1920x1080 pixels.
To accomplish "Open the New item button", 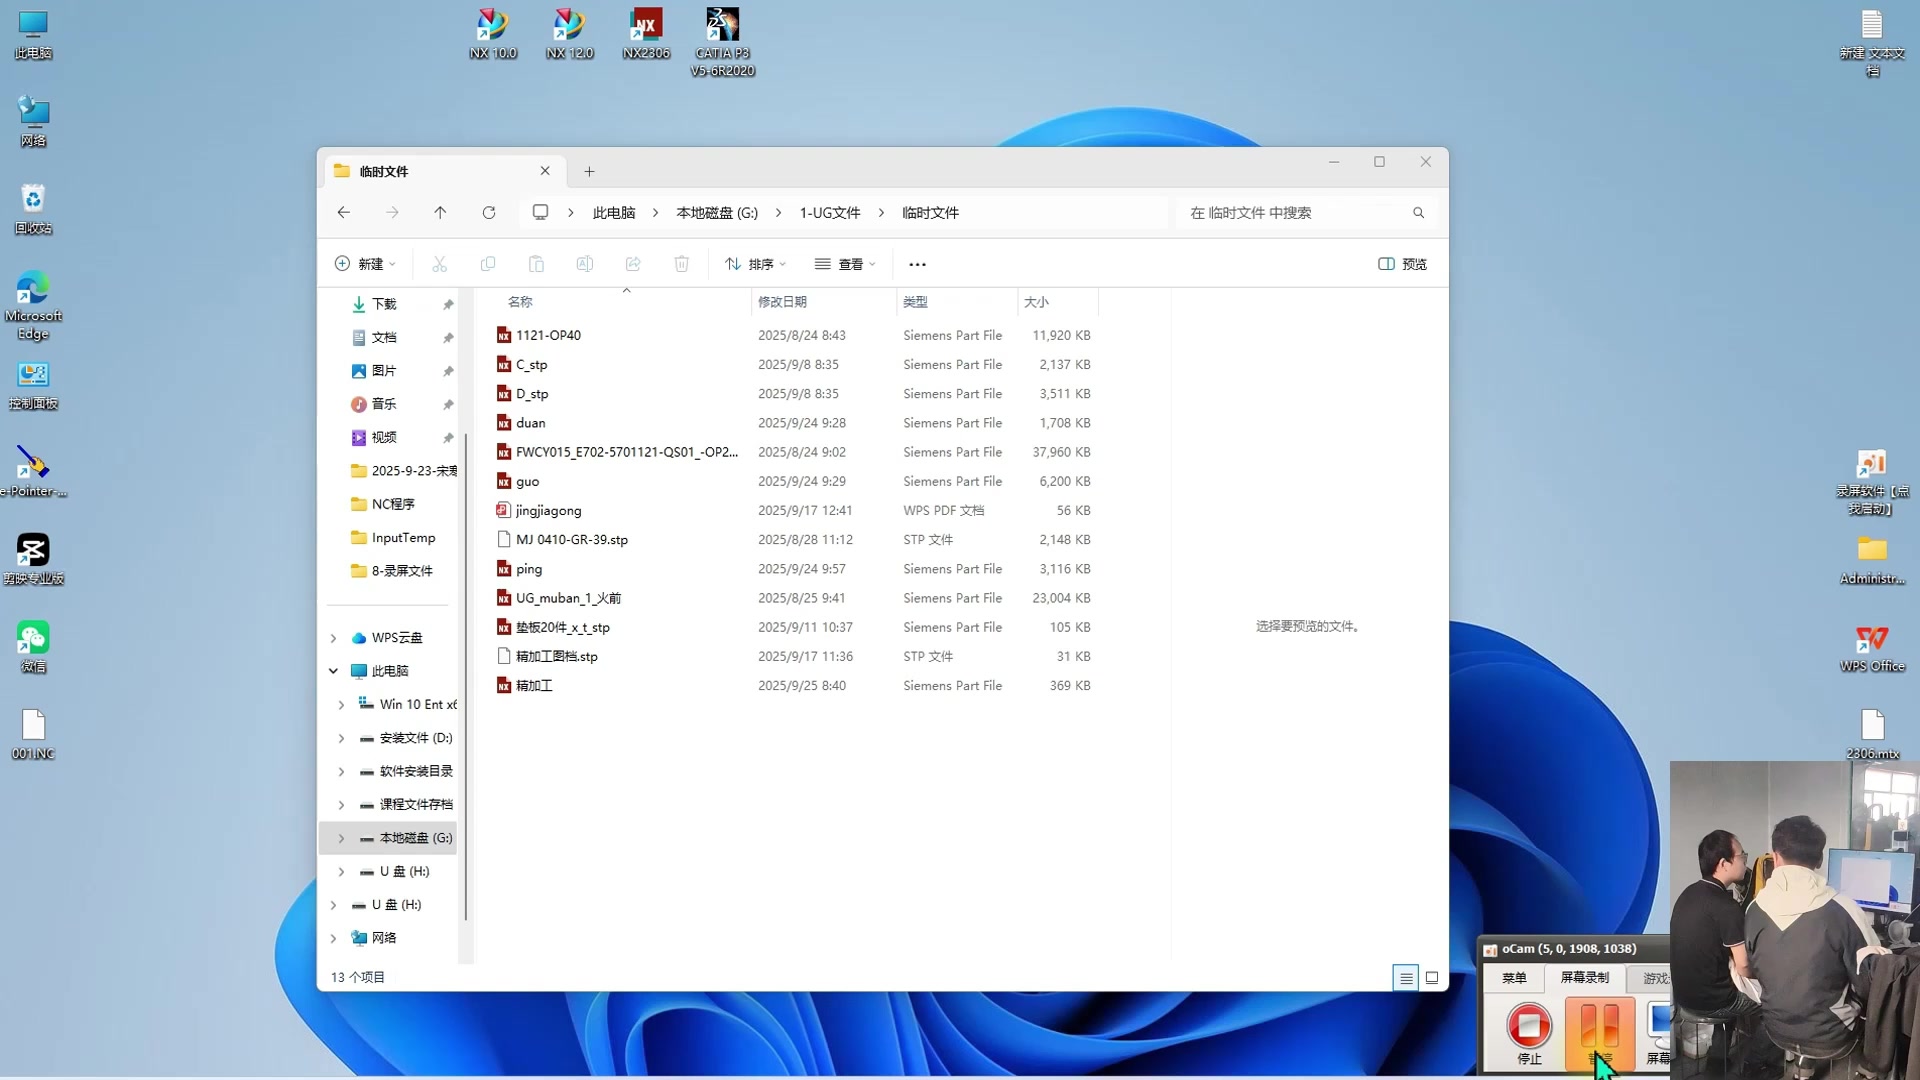I will pyautogui.click(x=364, y=264).
